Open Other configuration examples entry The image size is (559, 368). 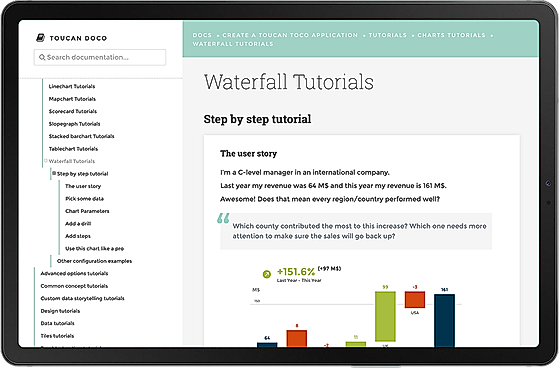[x=94, y=261]
